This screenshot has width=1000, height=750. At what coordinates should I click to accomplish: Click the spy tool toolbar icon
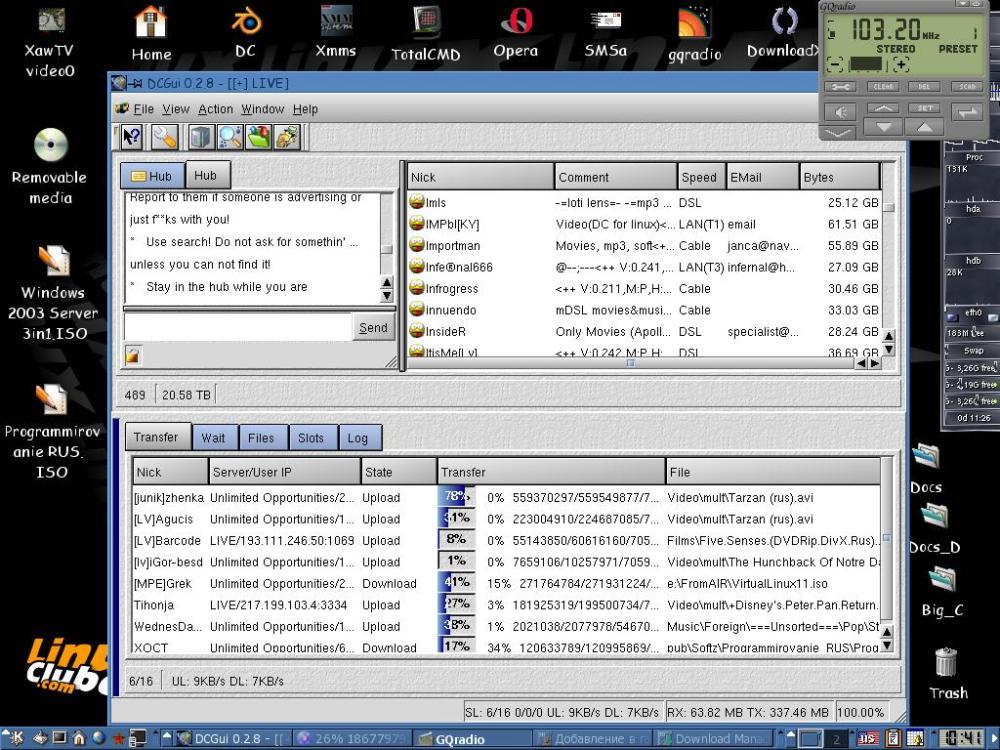point(287,137)
